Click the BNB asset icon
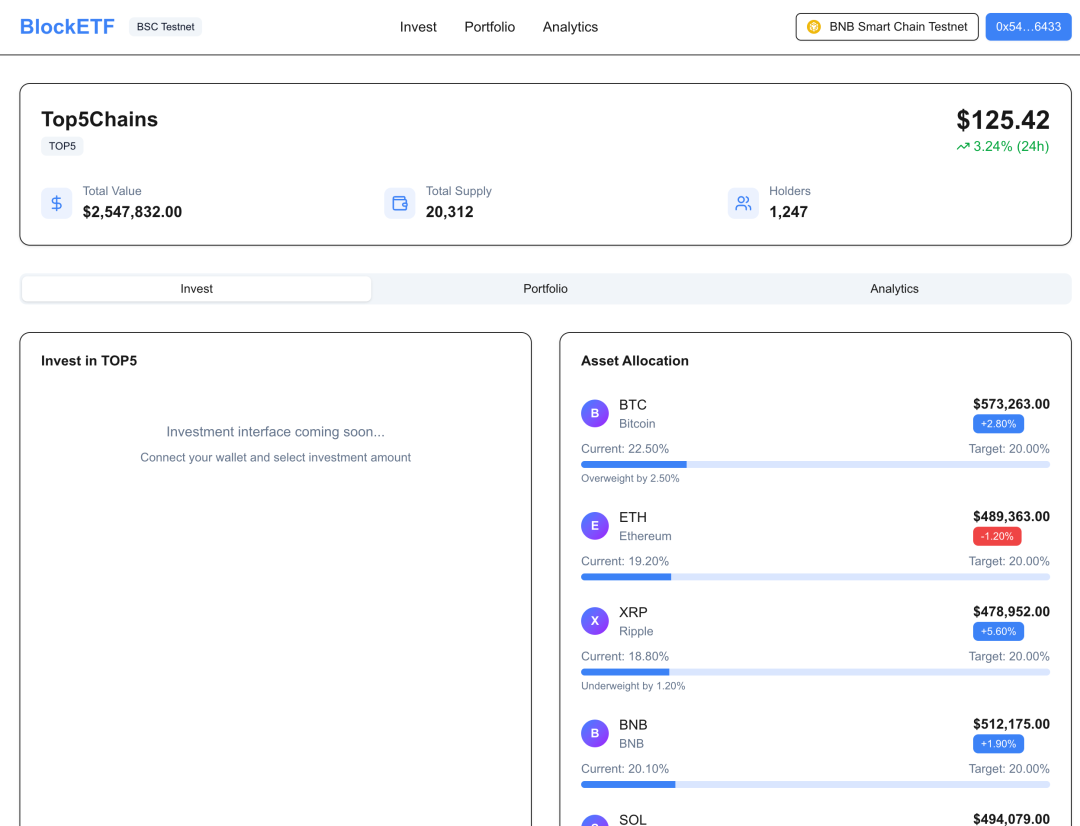 tap(595, 733)
